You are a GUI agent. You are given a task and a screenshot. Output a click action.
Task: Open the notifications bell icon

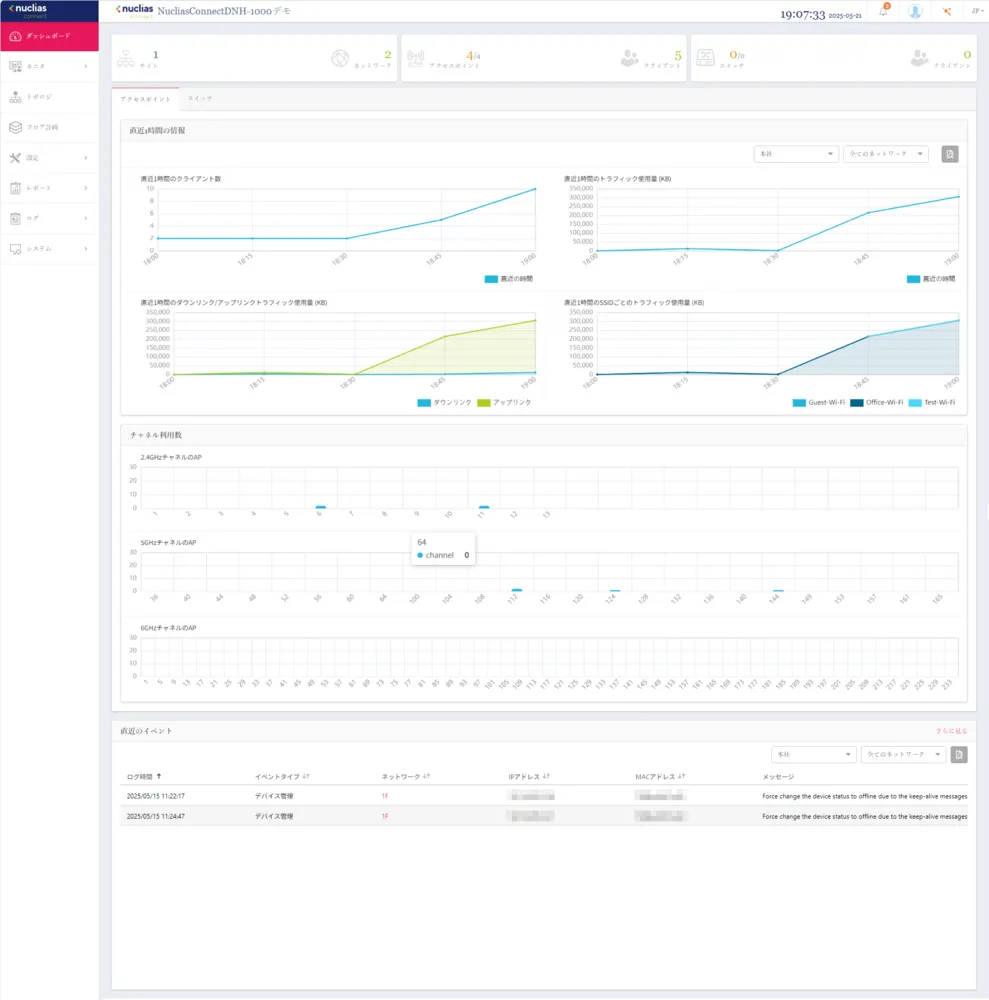tap(884, 10)
